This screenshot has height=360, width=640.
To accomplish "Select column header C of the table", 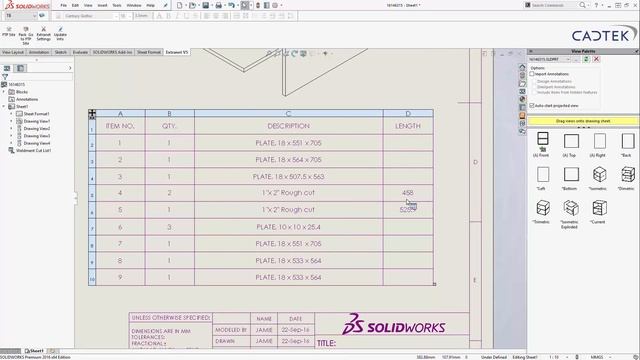I will (289, 113).
